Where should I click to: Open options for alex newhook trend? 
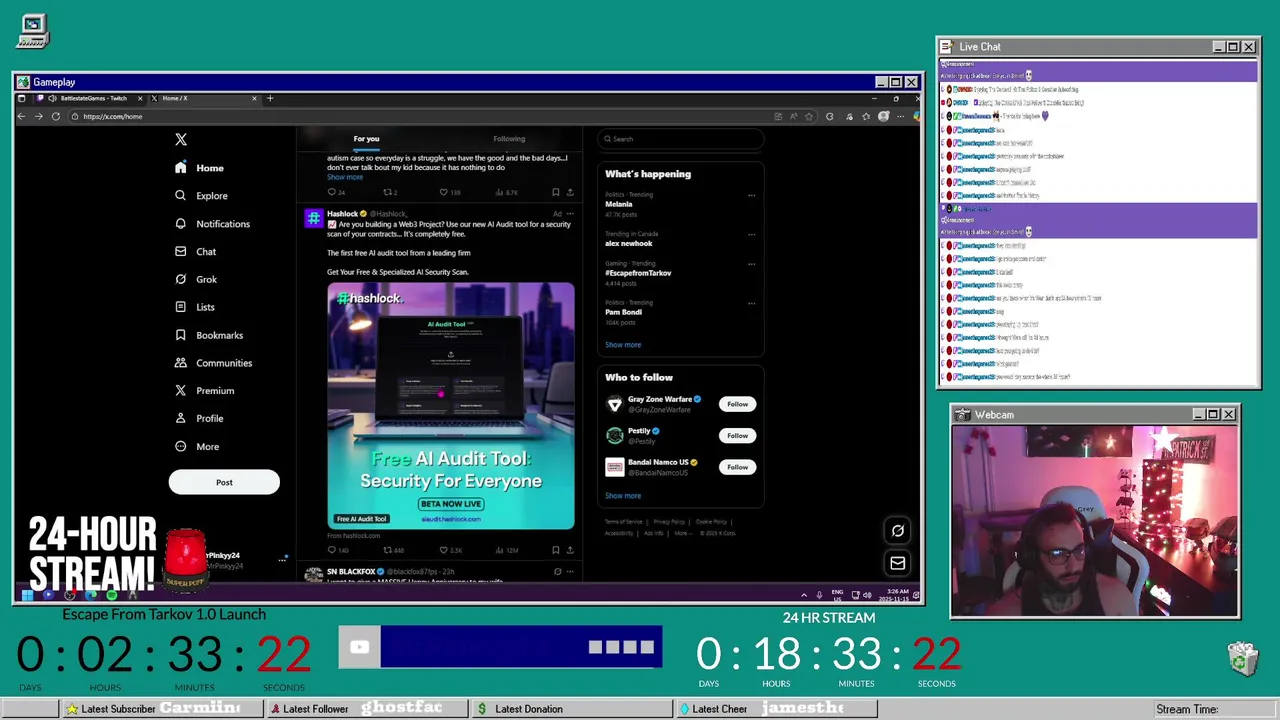[751, 235]
